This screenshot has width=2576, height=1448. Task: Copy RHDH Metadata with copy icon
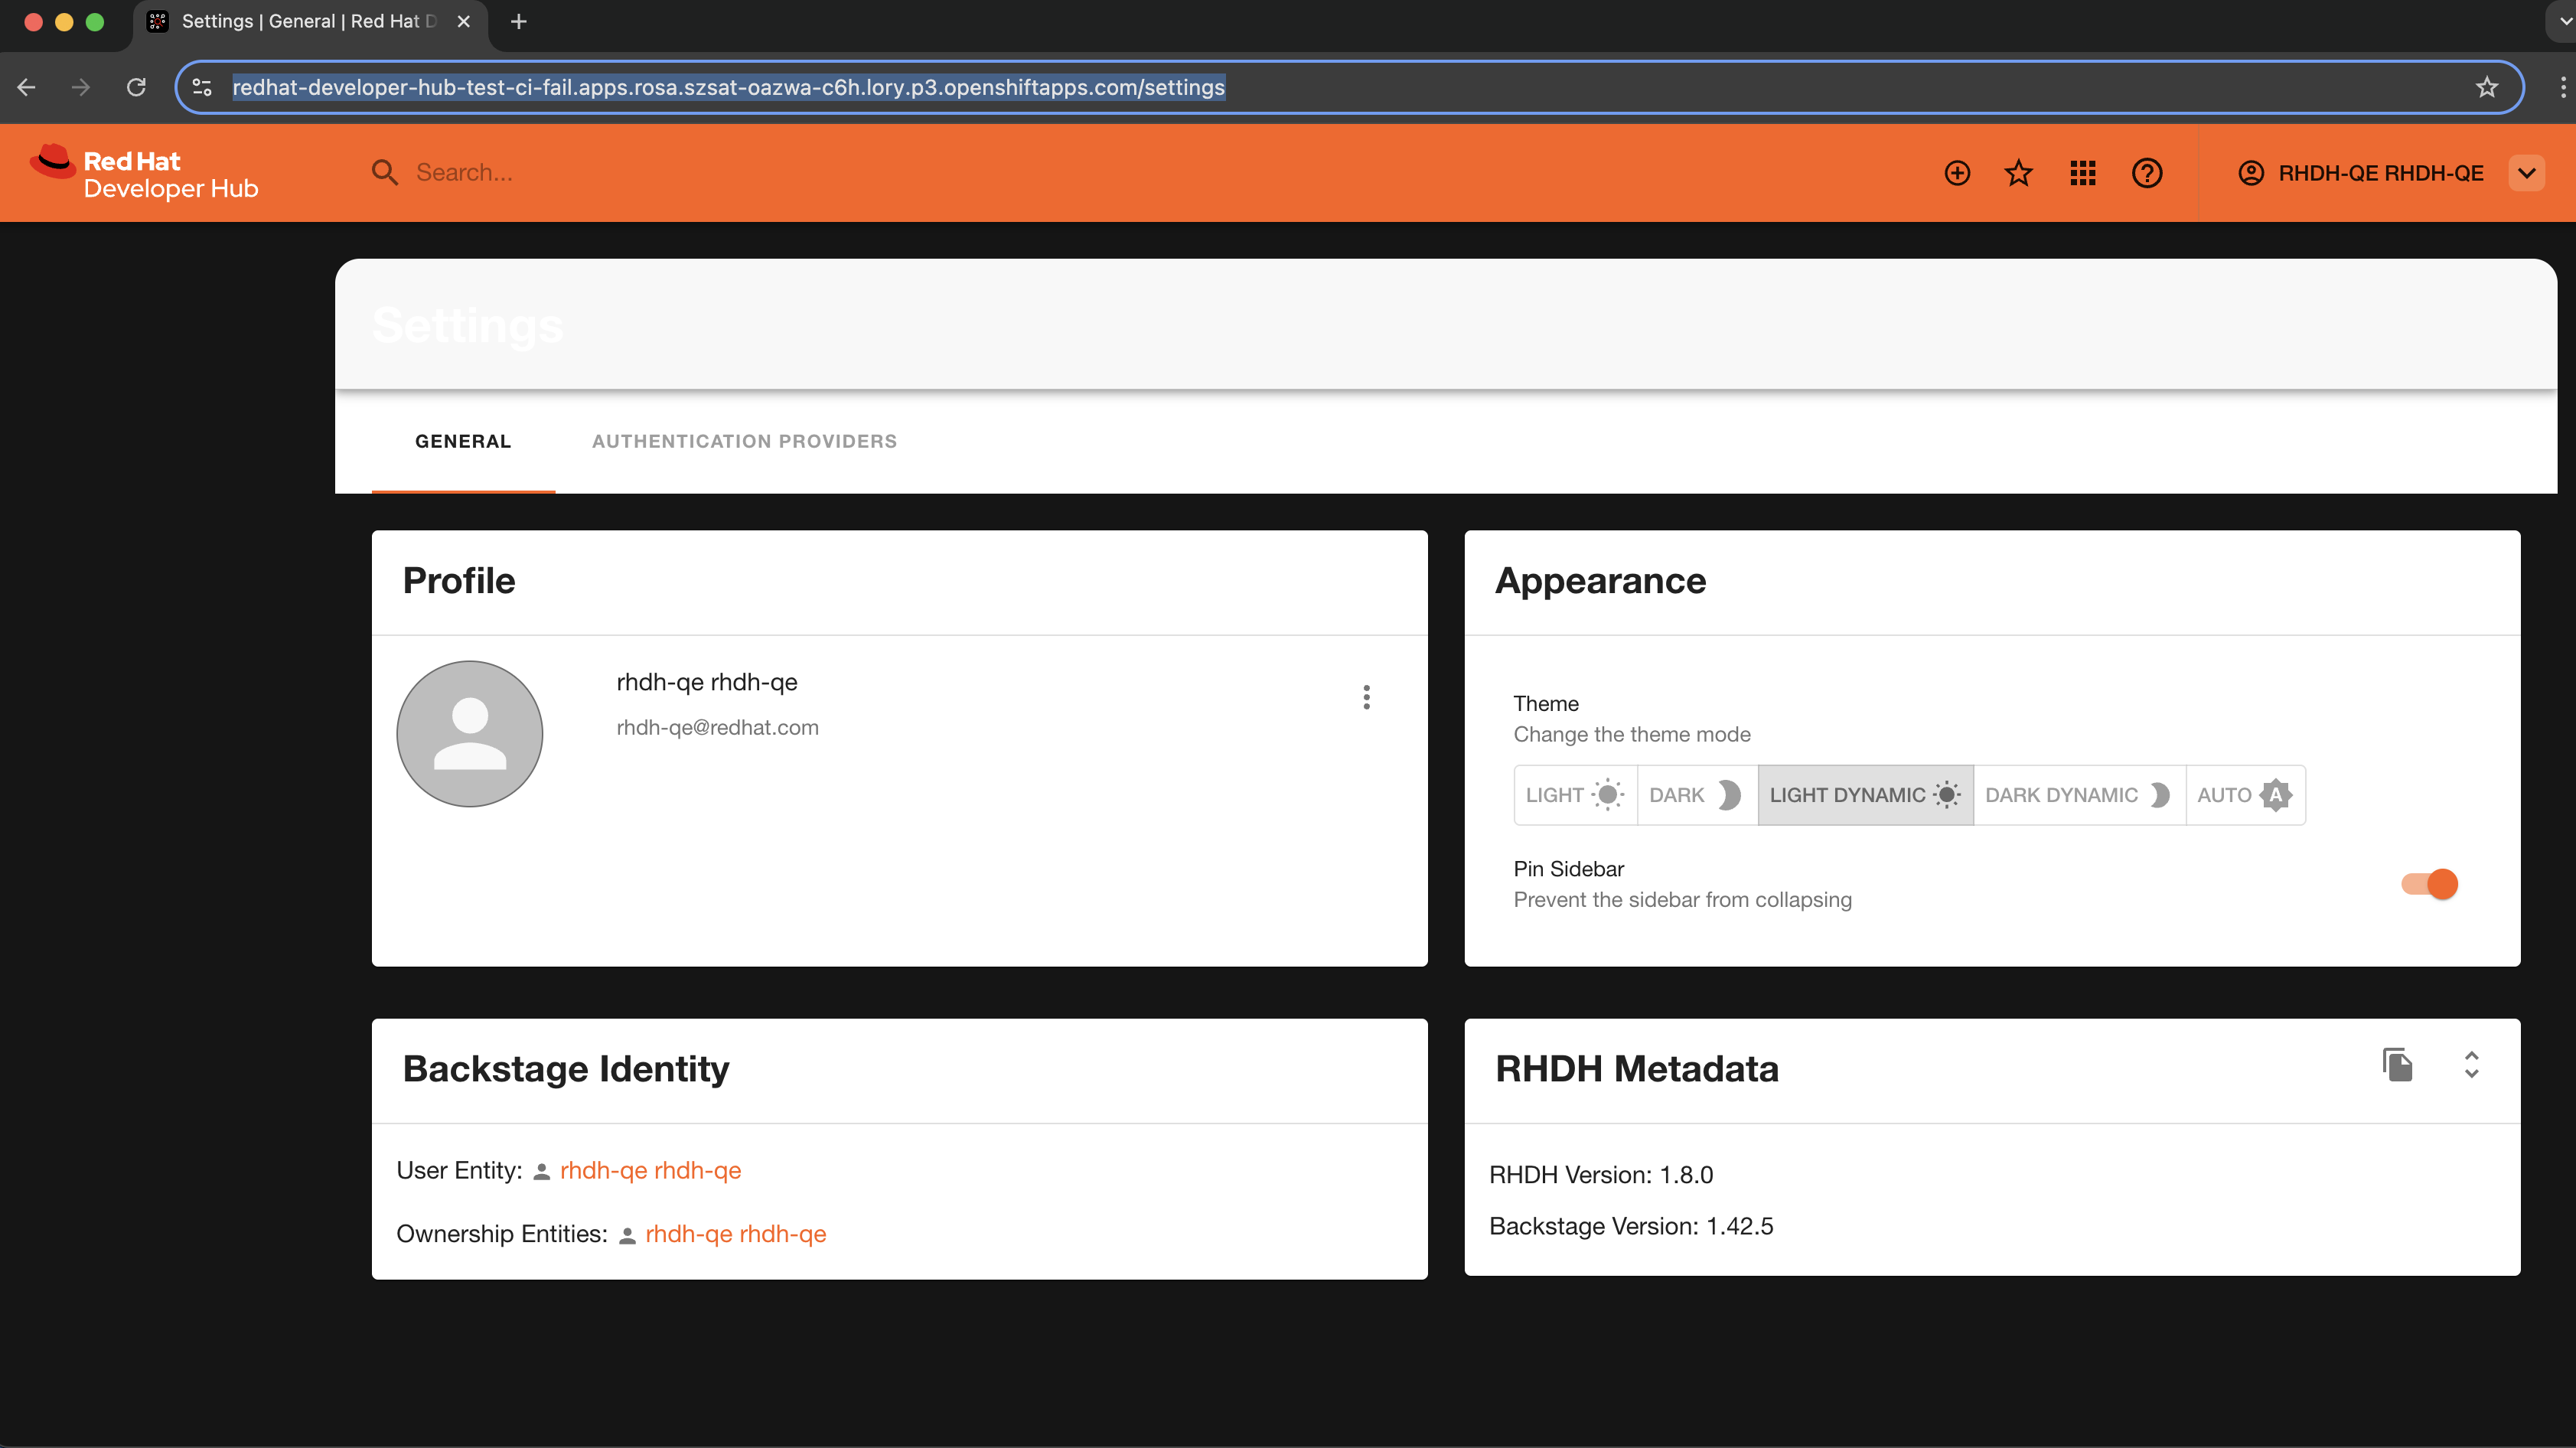2397,1065
